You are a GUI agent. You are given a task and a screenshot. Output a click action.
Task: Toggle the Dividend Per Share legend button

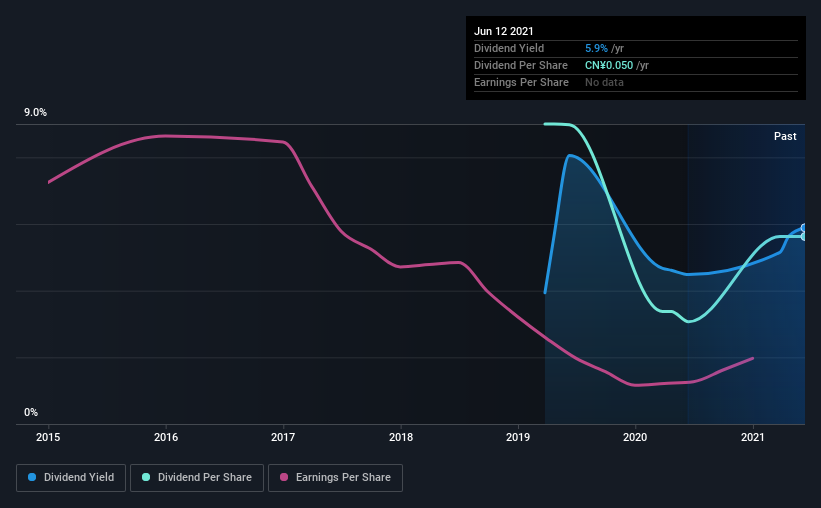(x=197, y=478)
